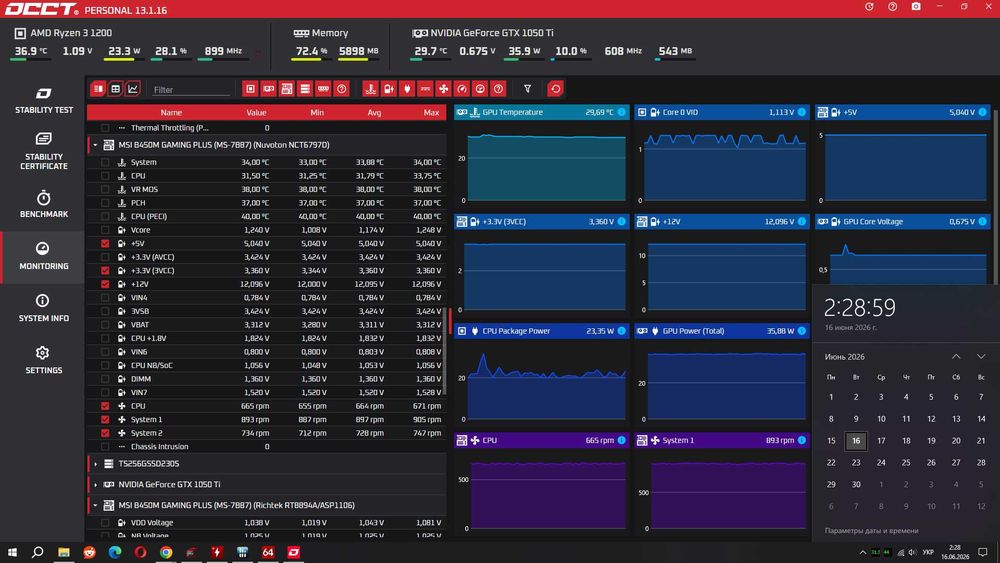Open GPU Power (Total) graph info icon
The height and width of the screenshot is (563, 1000).
click(802, 331)
